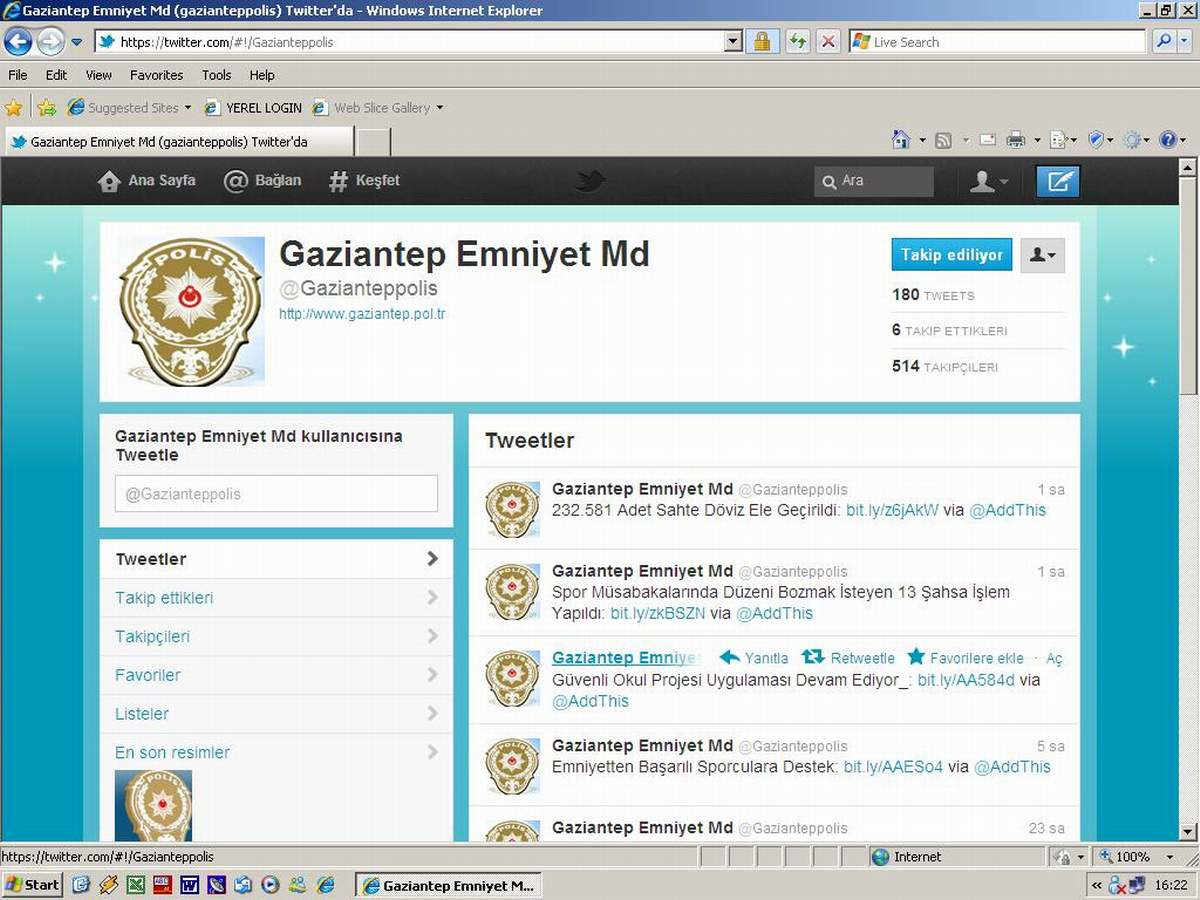Expand Suggested Sites dropdown
This screenshot has width=1200, height=900.
click(x=187, y=108)
